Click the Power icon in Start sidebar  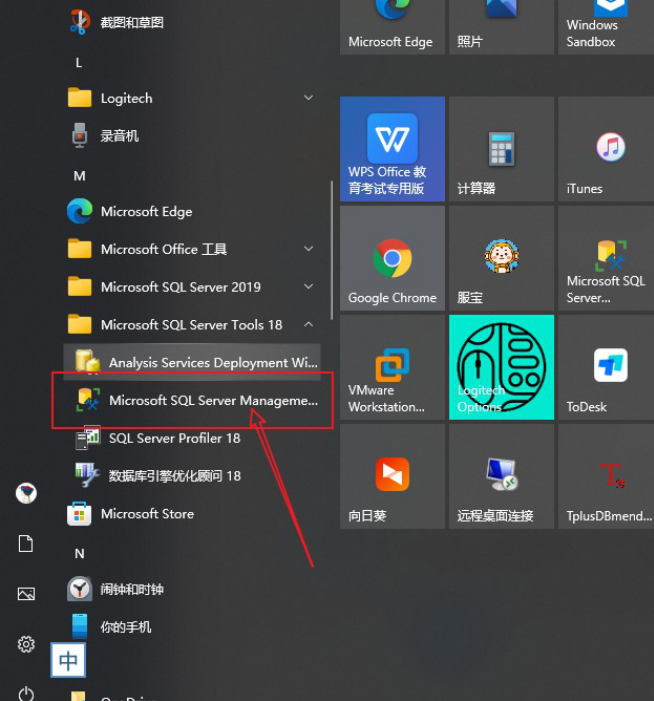coord(26,693)
